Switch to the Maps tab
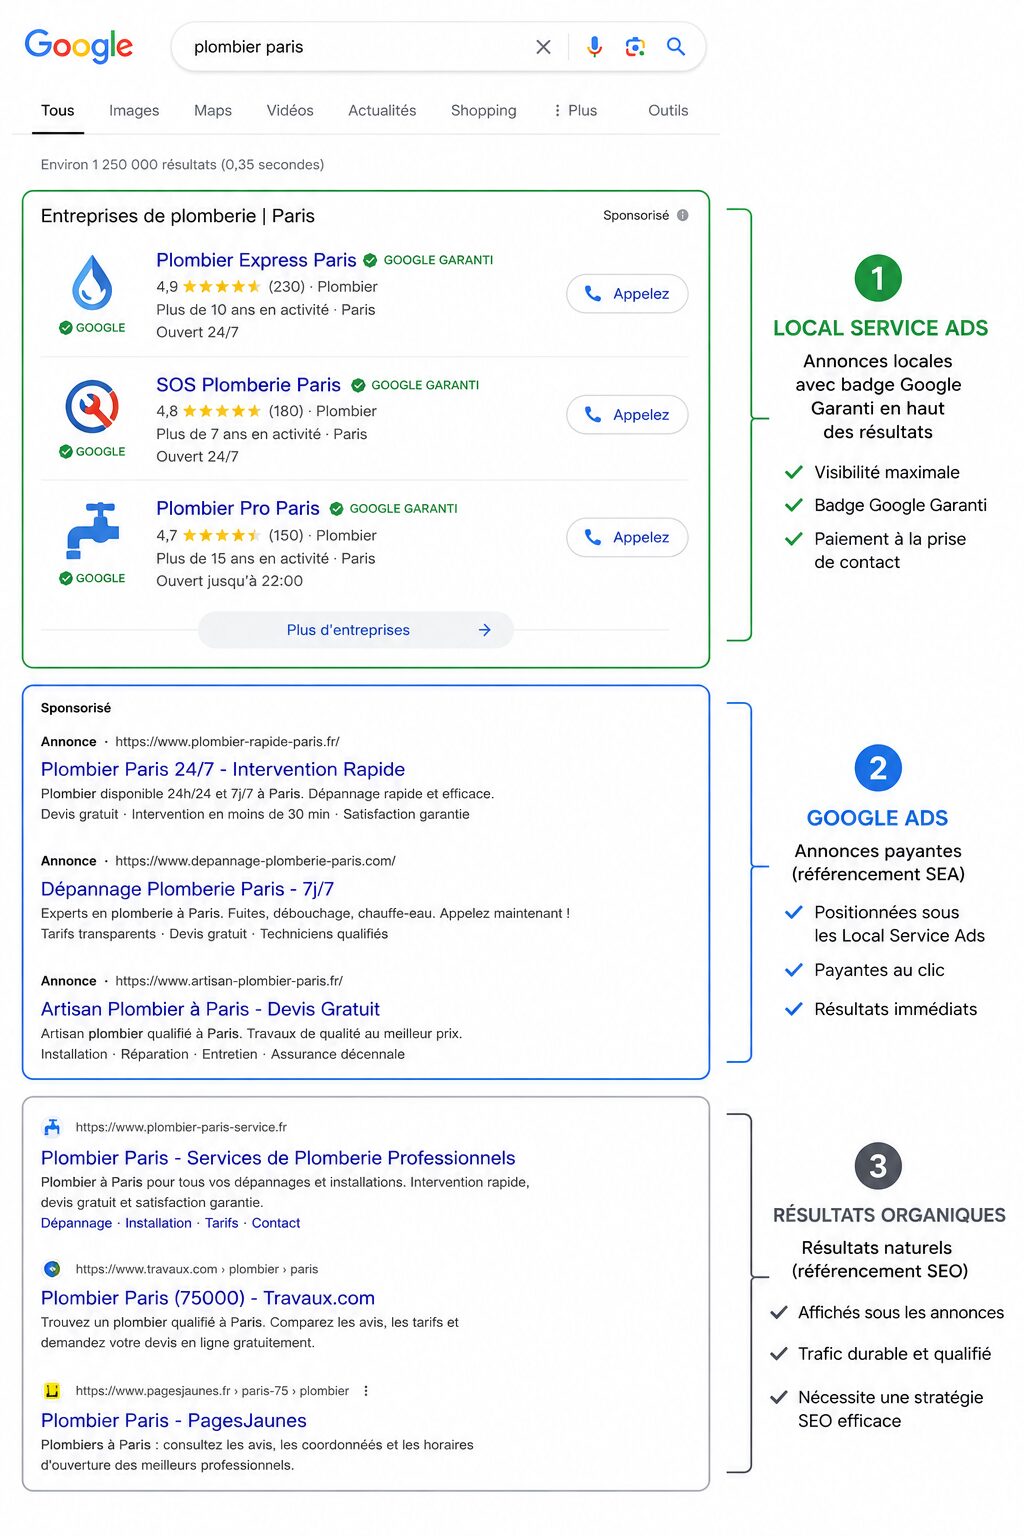This screenshot has width=1024, height=1536. click(213, 110)
